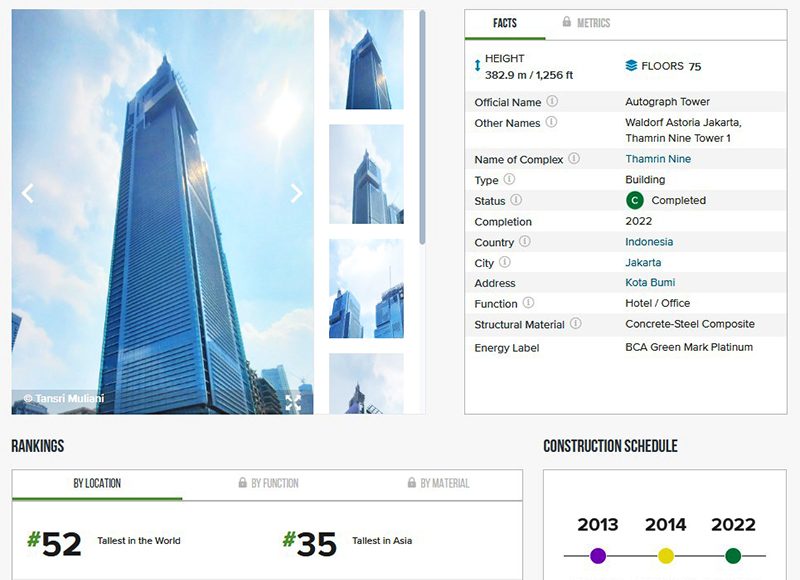Screen dimensions: 800x580
Task: Select the By Location rankings tab
Action: click(97, 484)
